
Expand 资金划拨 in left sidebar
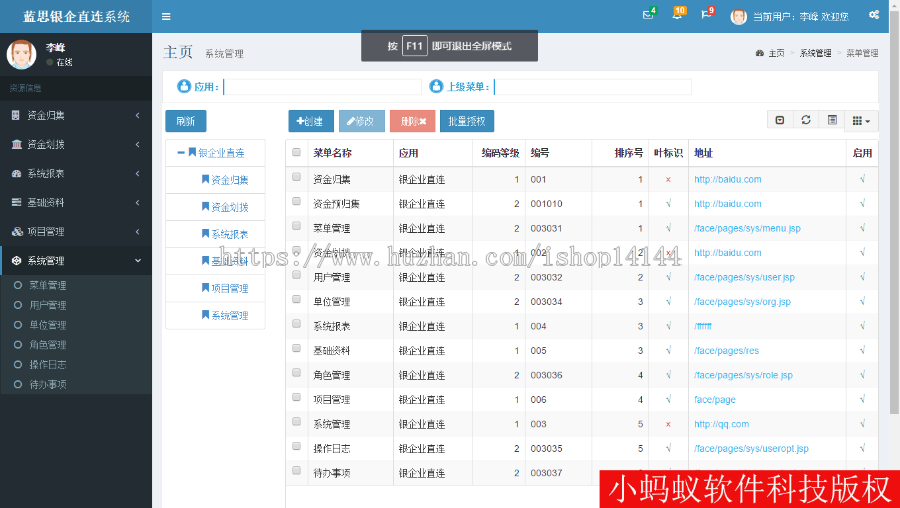[x=76, y=145]
